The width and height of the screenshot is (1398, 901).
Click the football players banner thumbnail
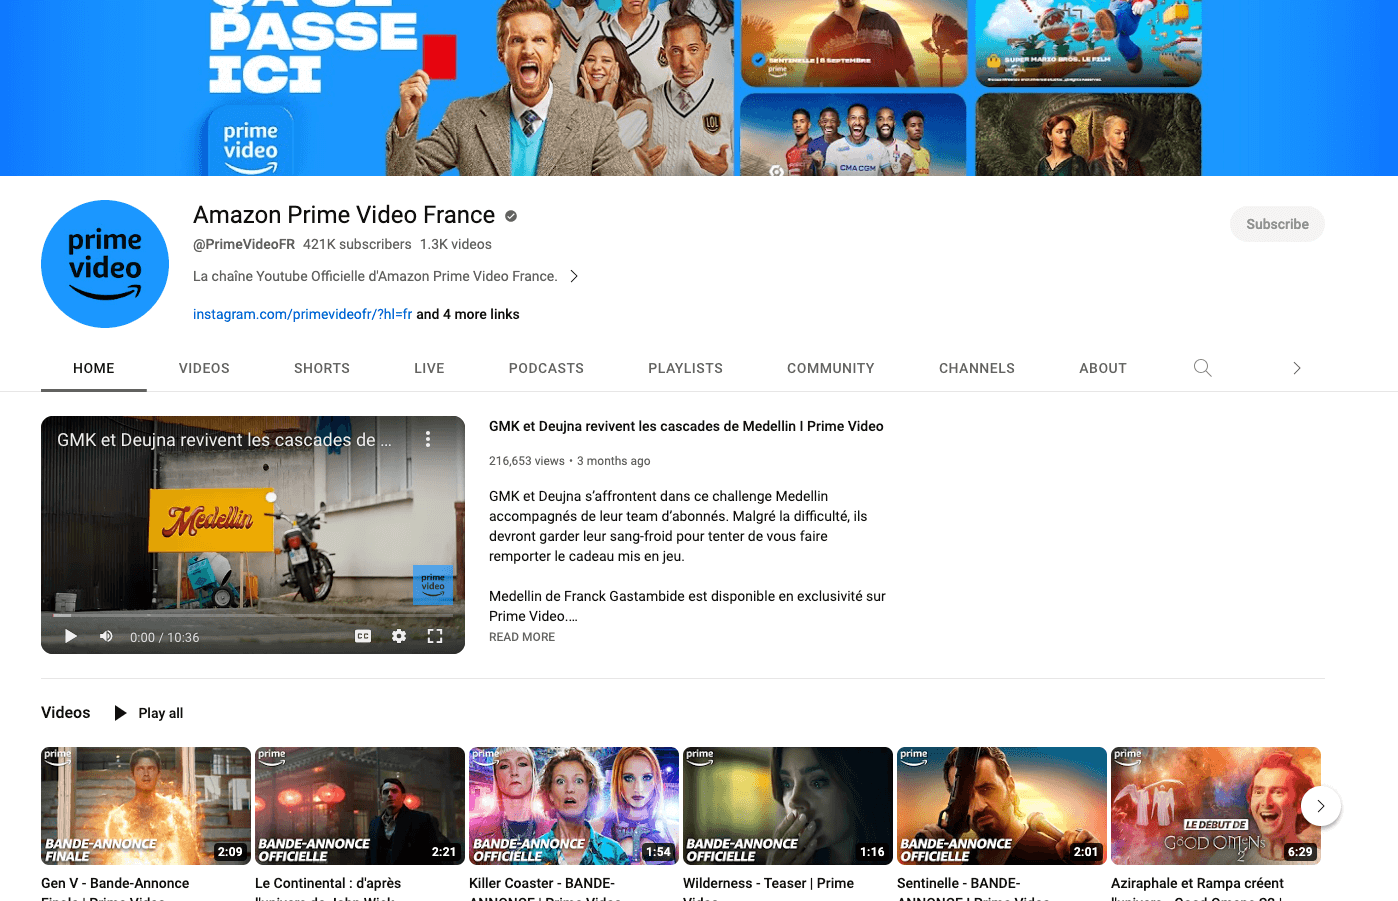point(854,135)
